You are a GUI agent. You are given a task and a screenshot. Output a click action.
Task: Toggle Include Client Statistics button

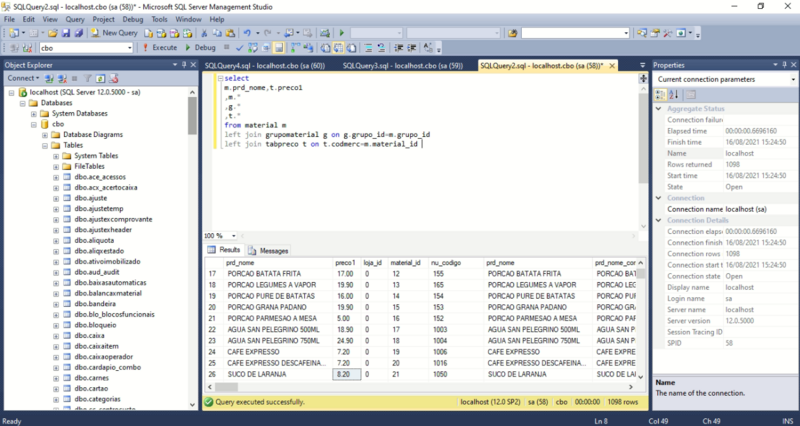point(309,48)
